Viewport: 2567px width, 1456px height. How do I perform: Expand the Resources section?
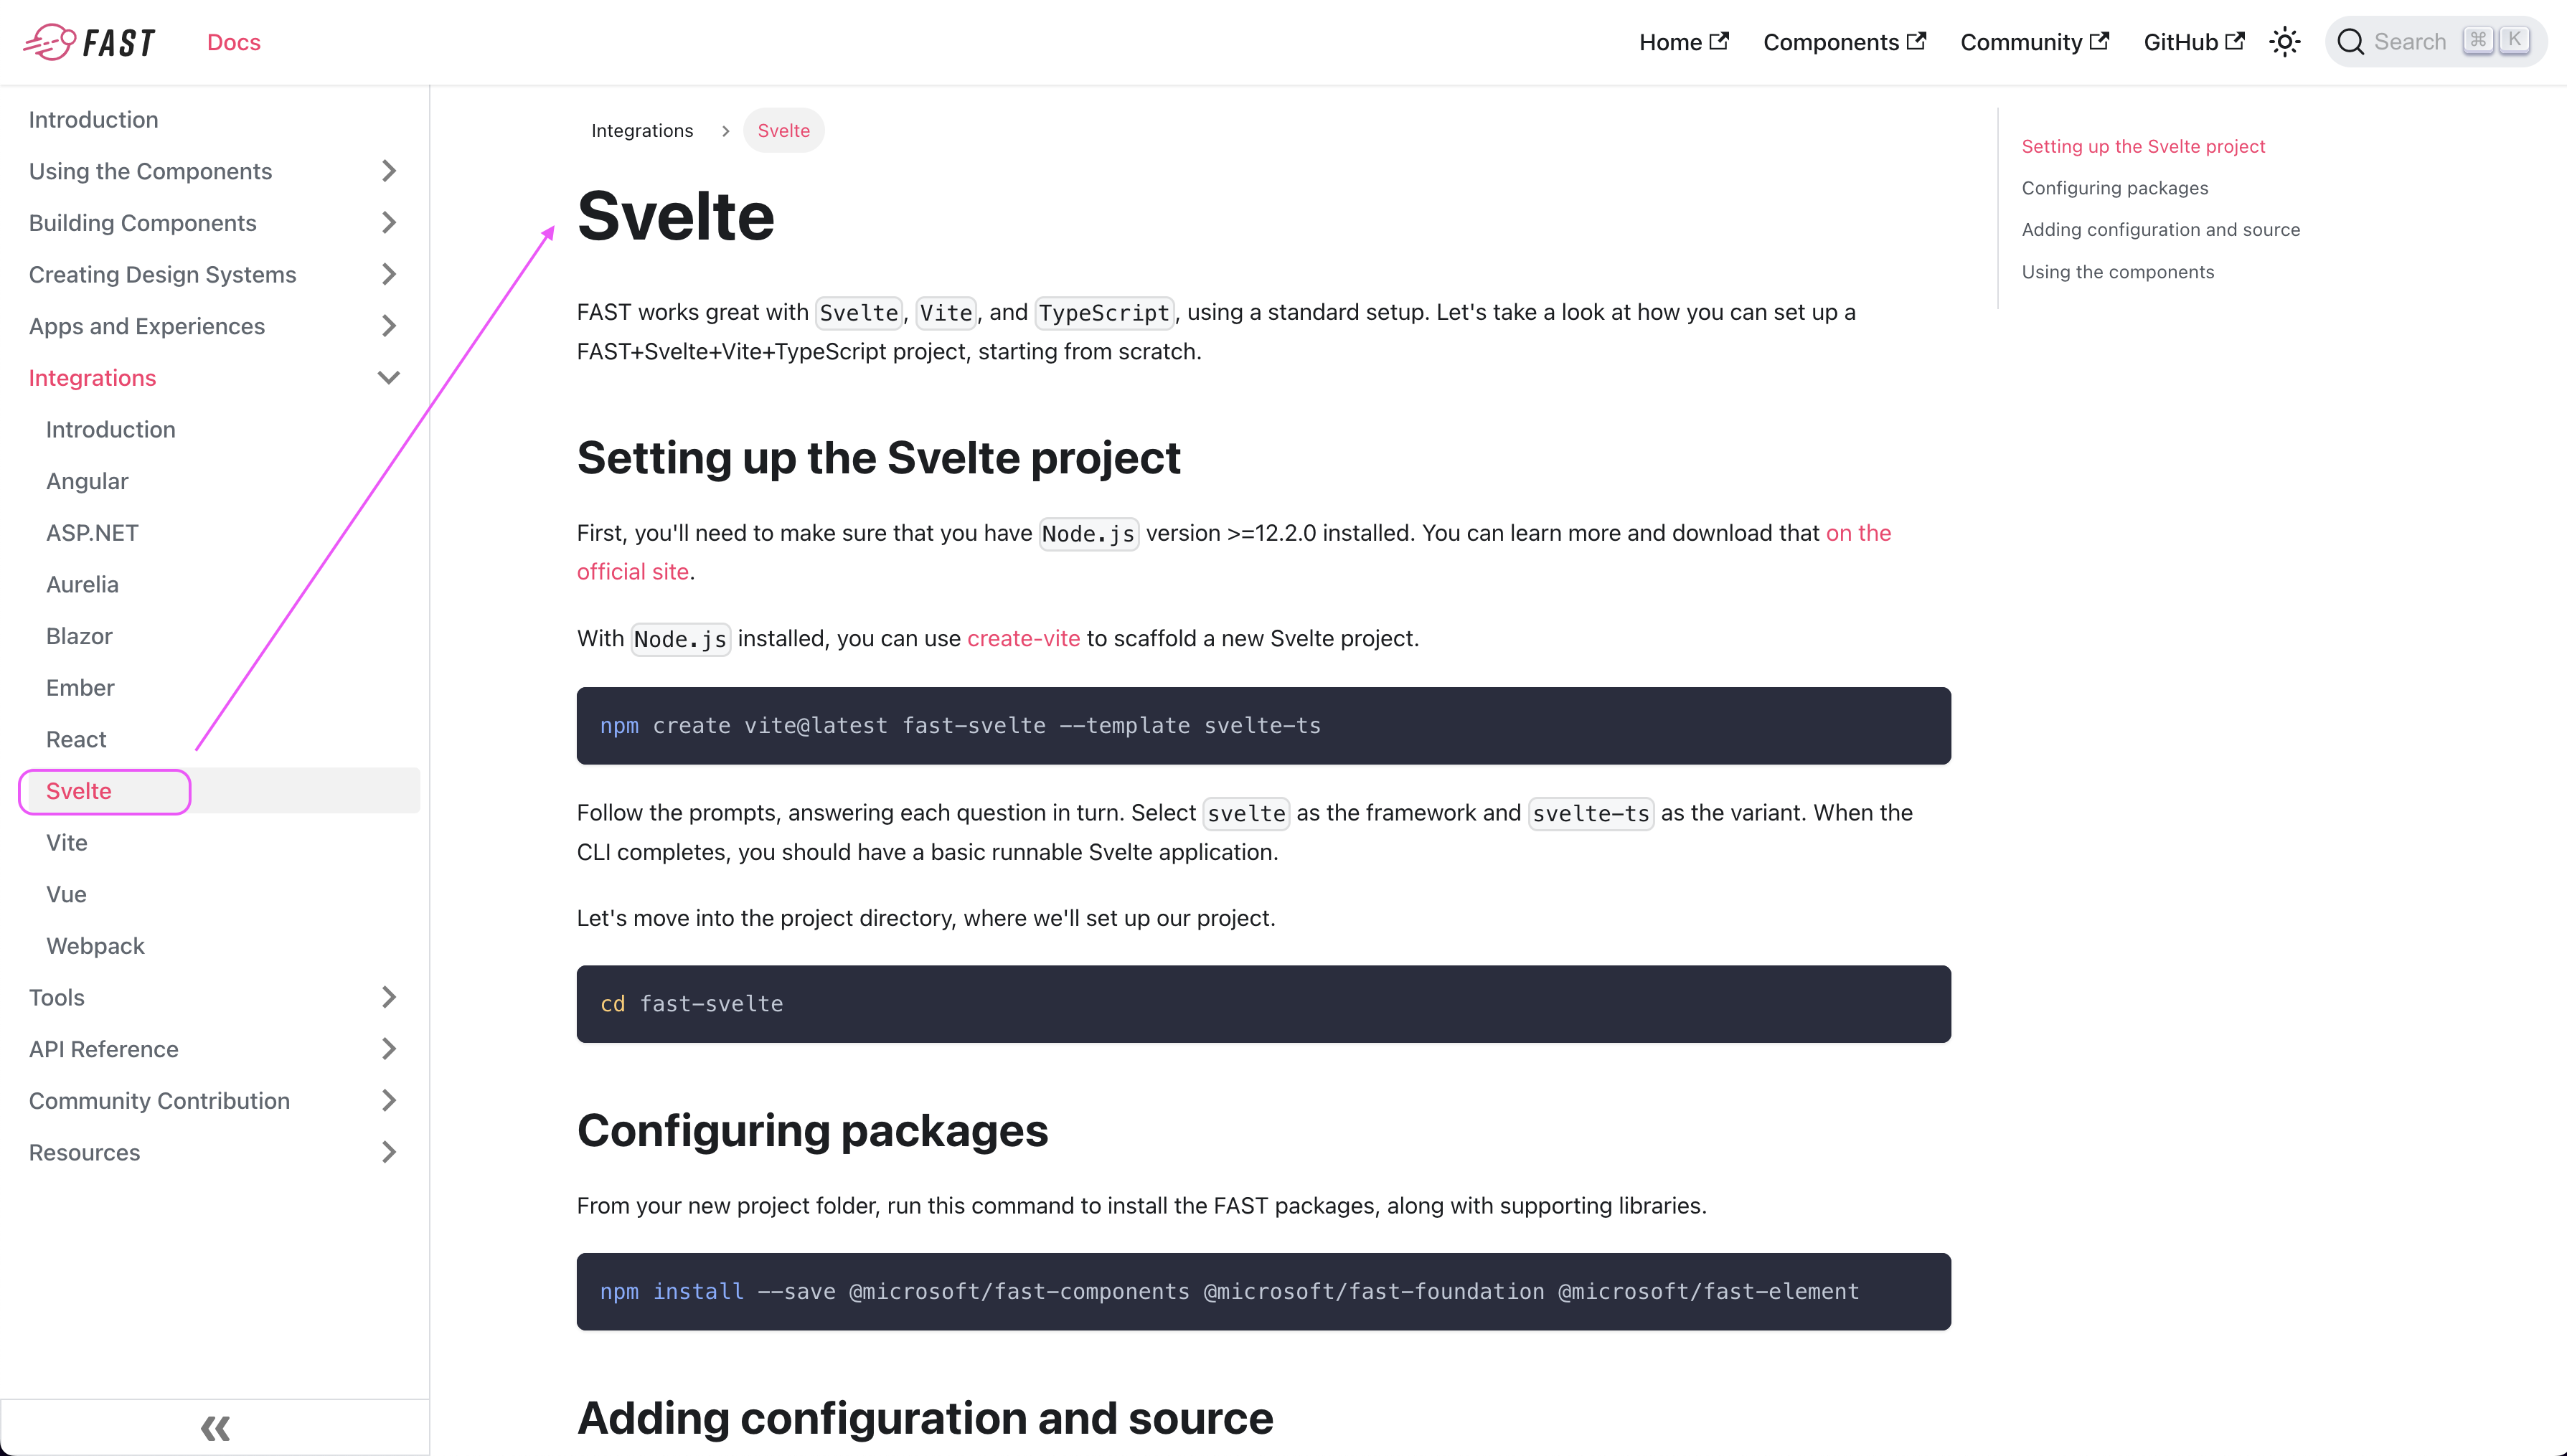click(389, 1152)
